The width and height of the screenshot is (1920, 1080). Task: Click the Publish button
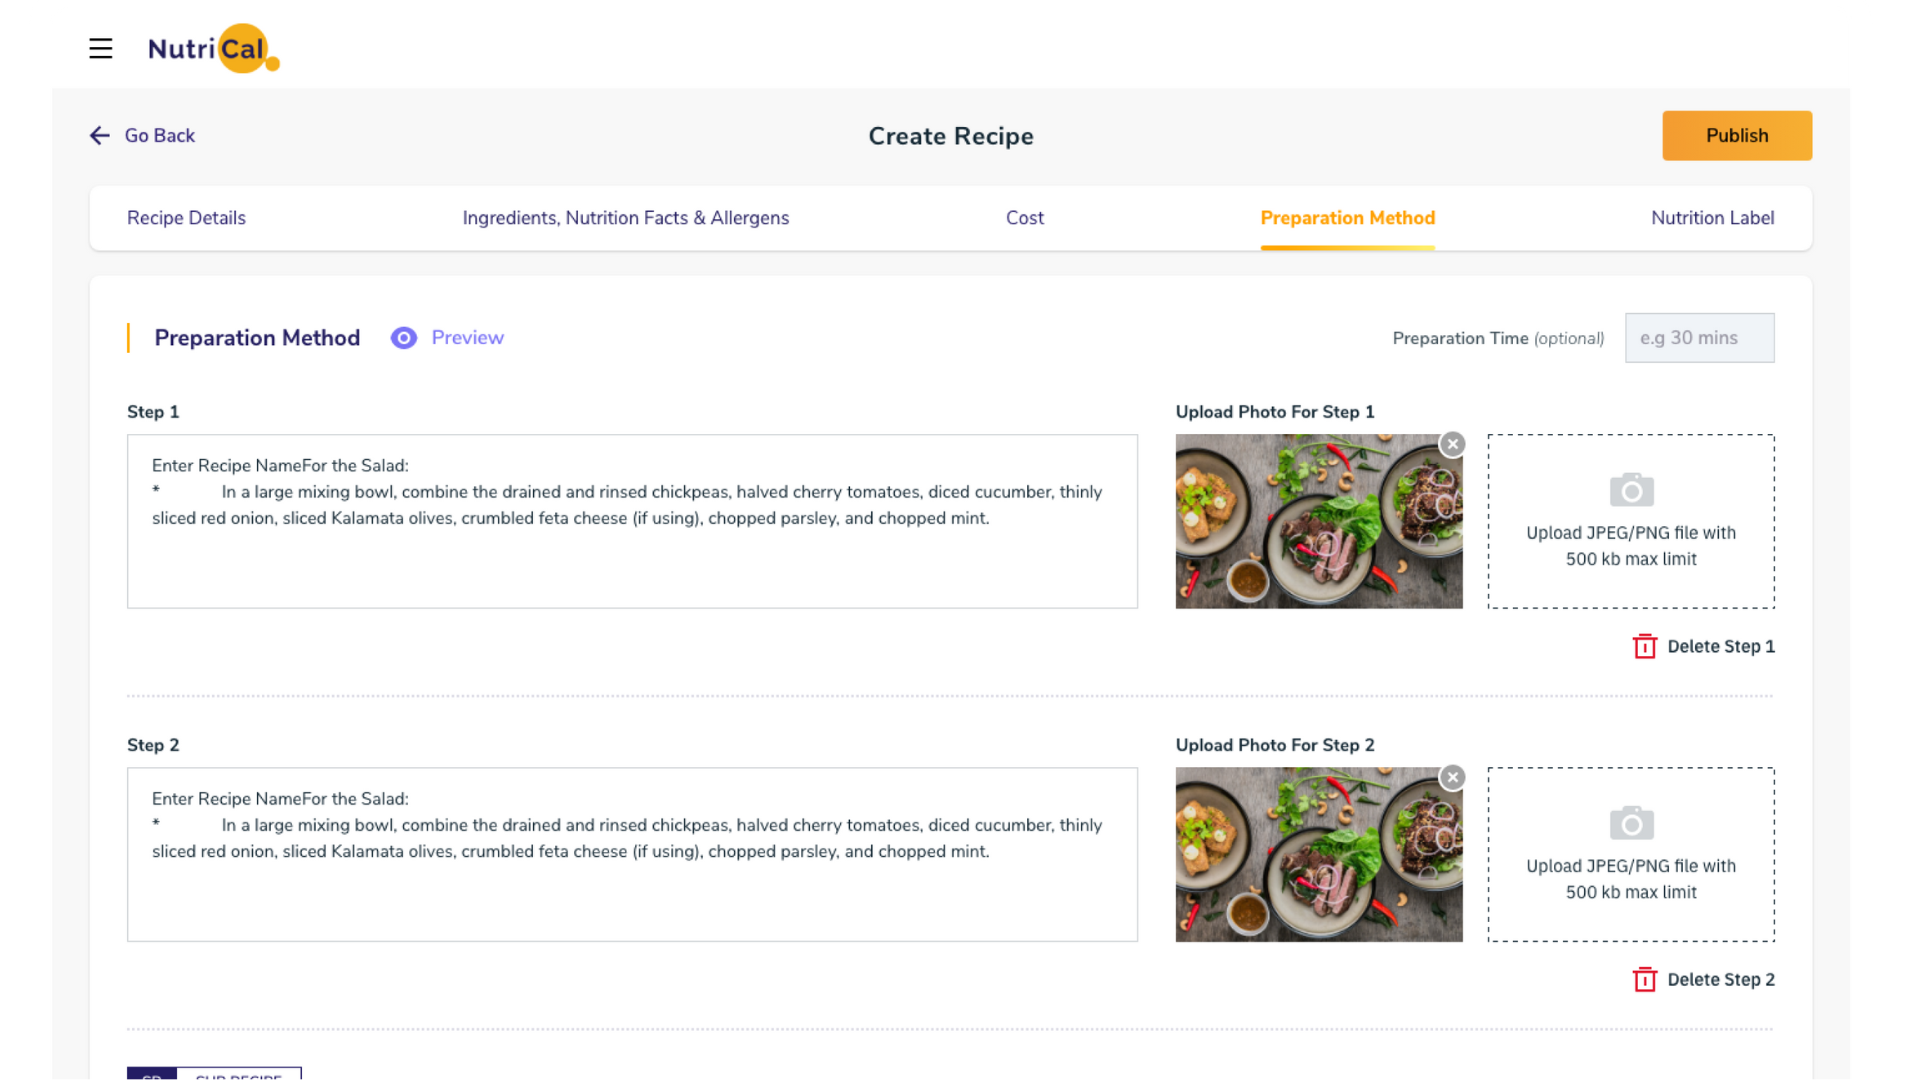pyautogui.click(x=1736, y=135)
